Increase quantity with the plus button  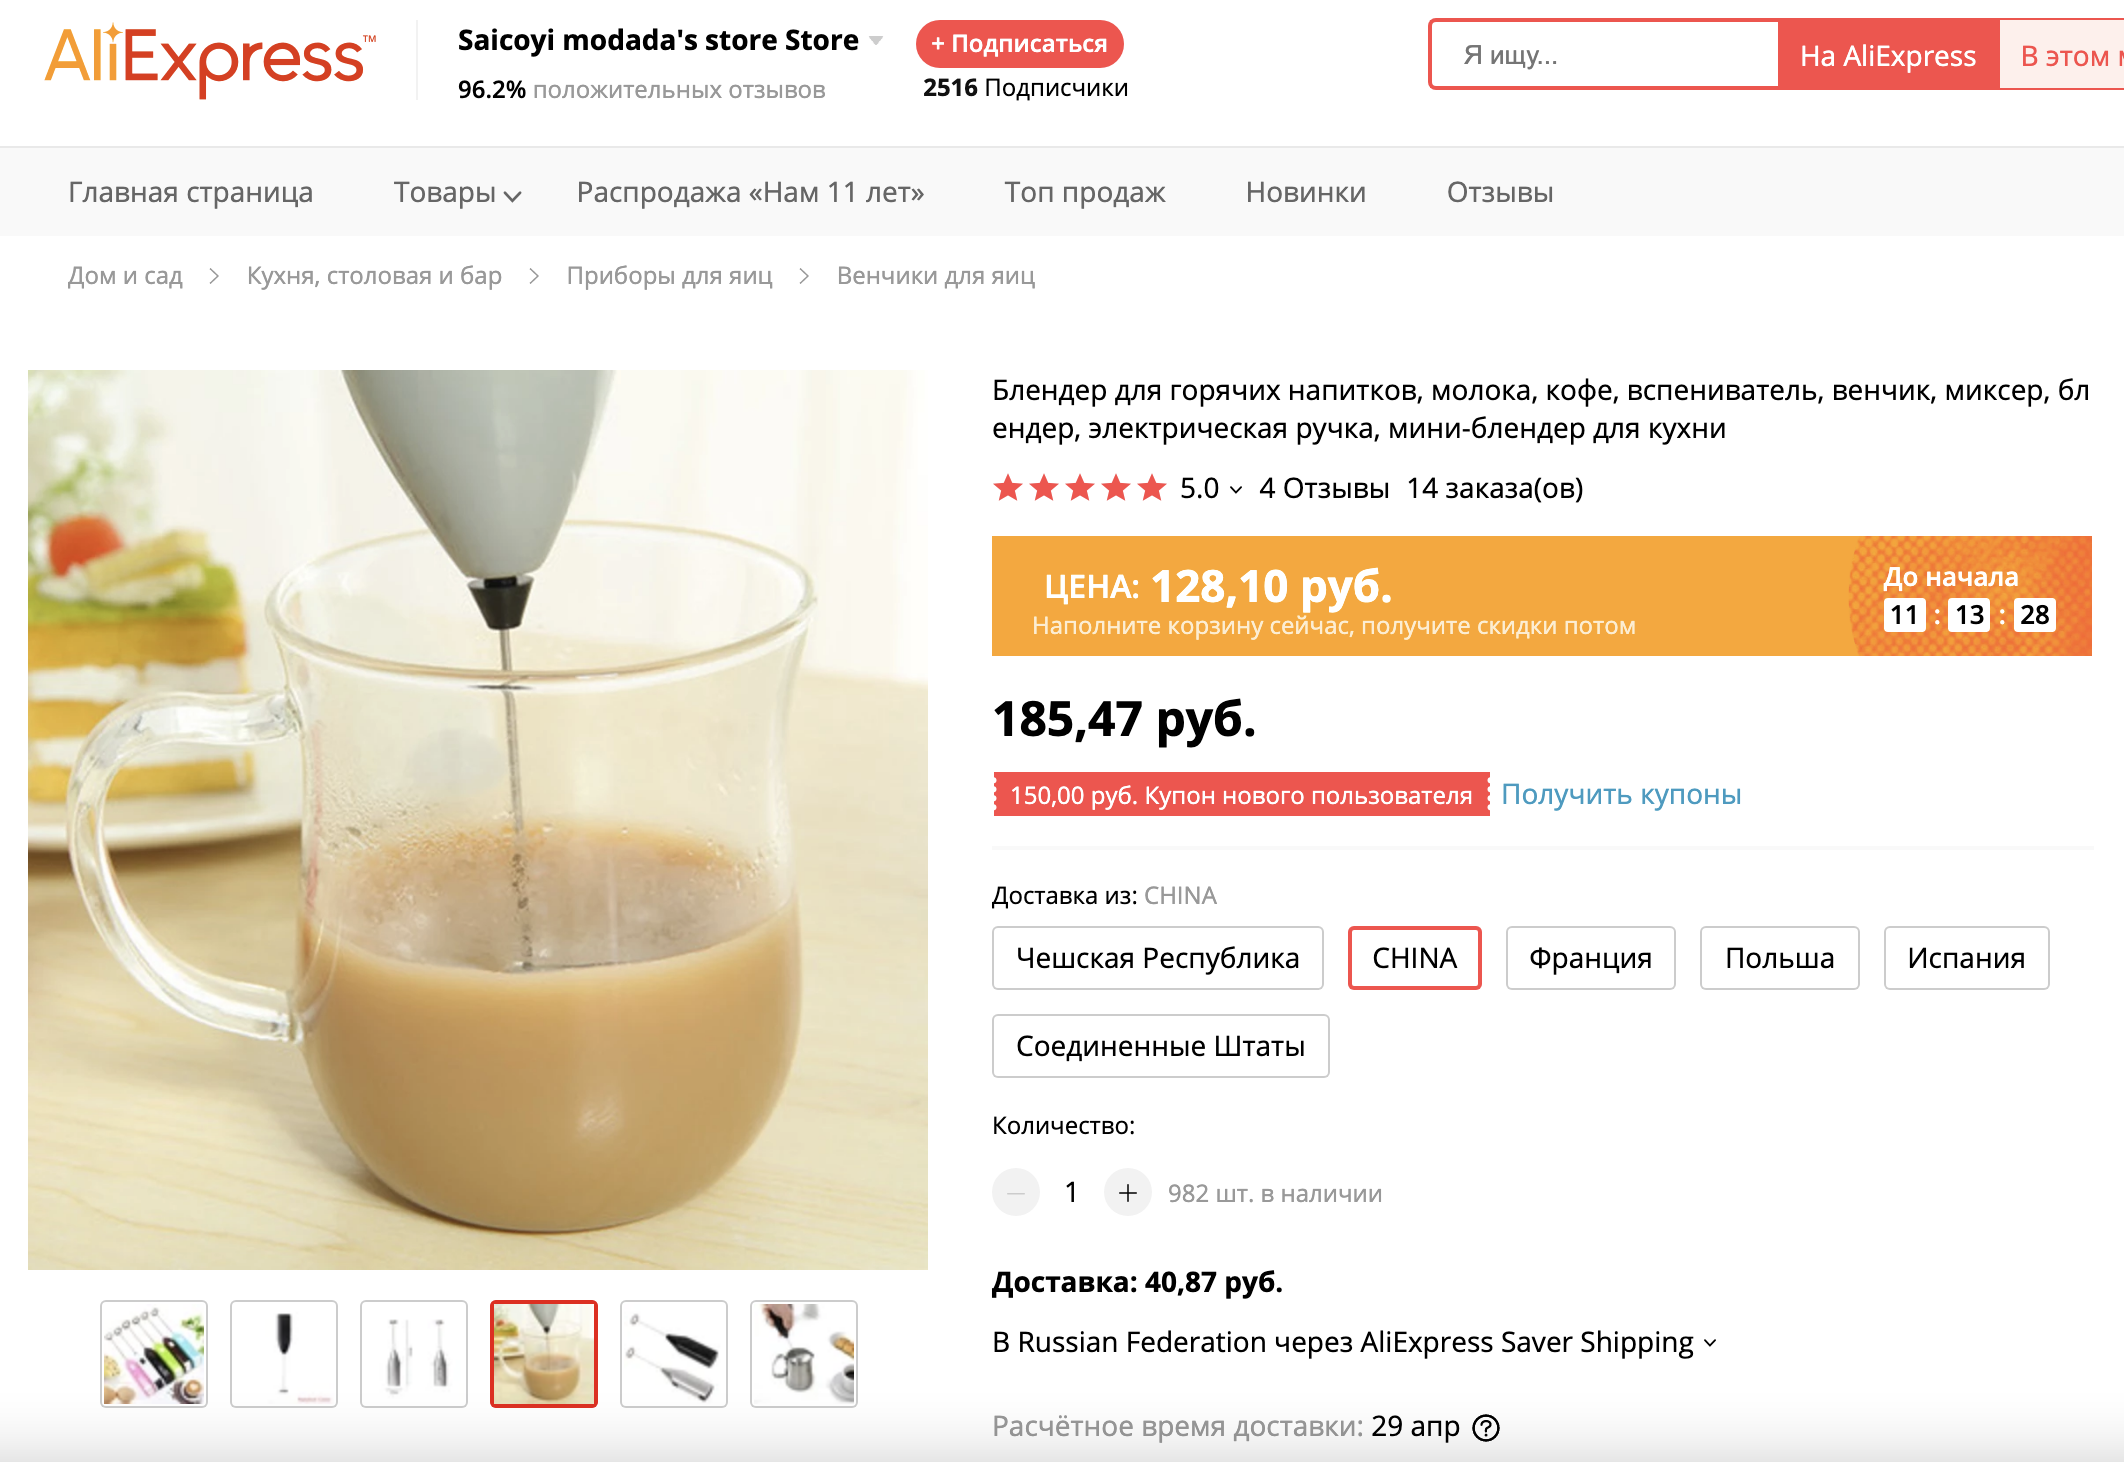point(1127,1193)
